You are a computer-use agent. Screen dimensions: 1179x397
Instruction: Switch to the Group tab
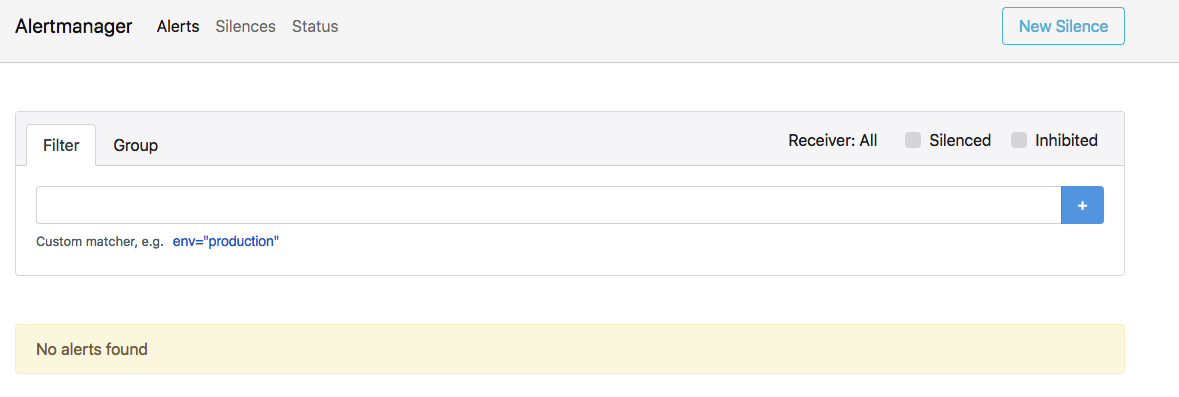tap(135, 145)
